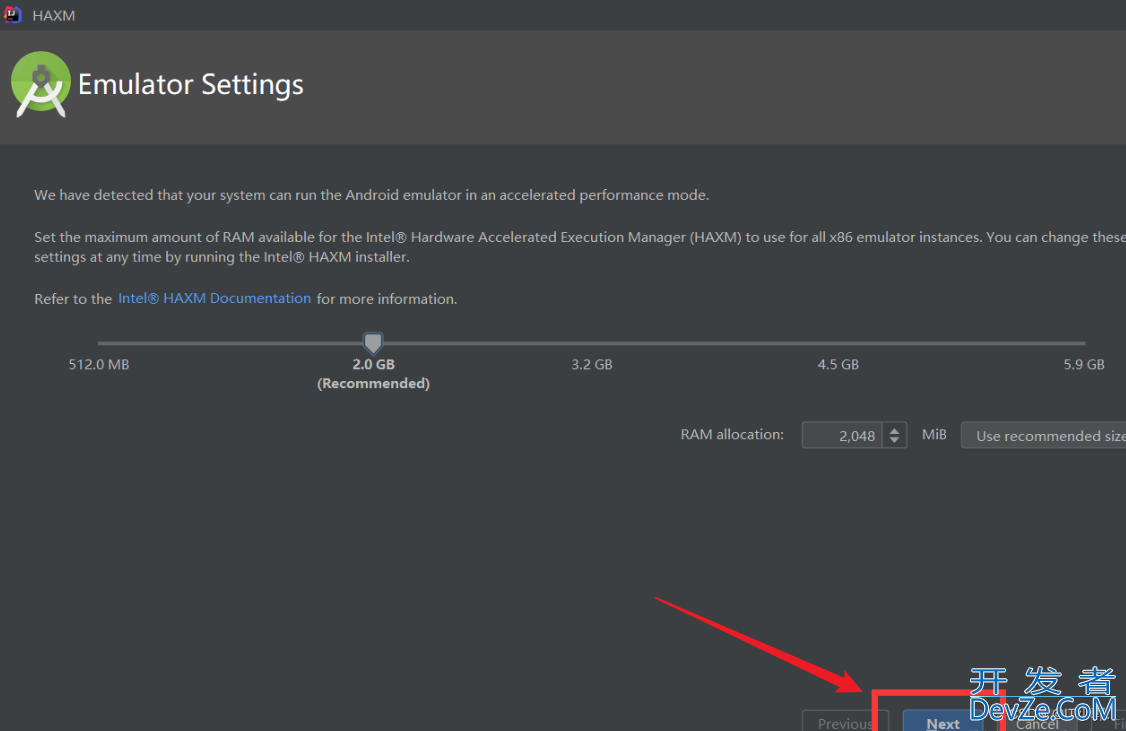Click the Next button
The image size is (1126, 731).
[x=942, y=721]
